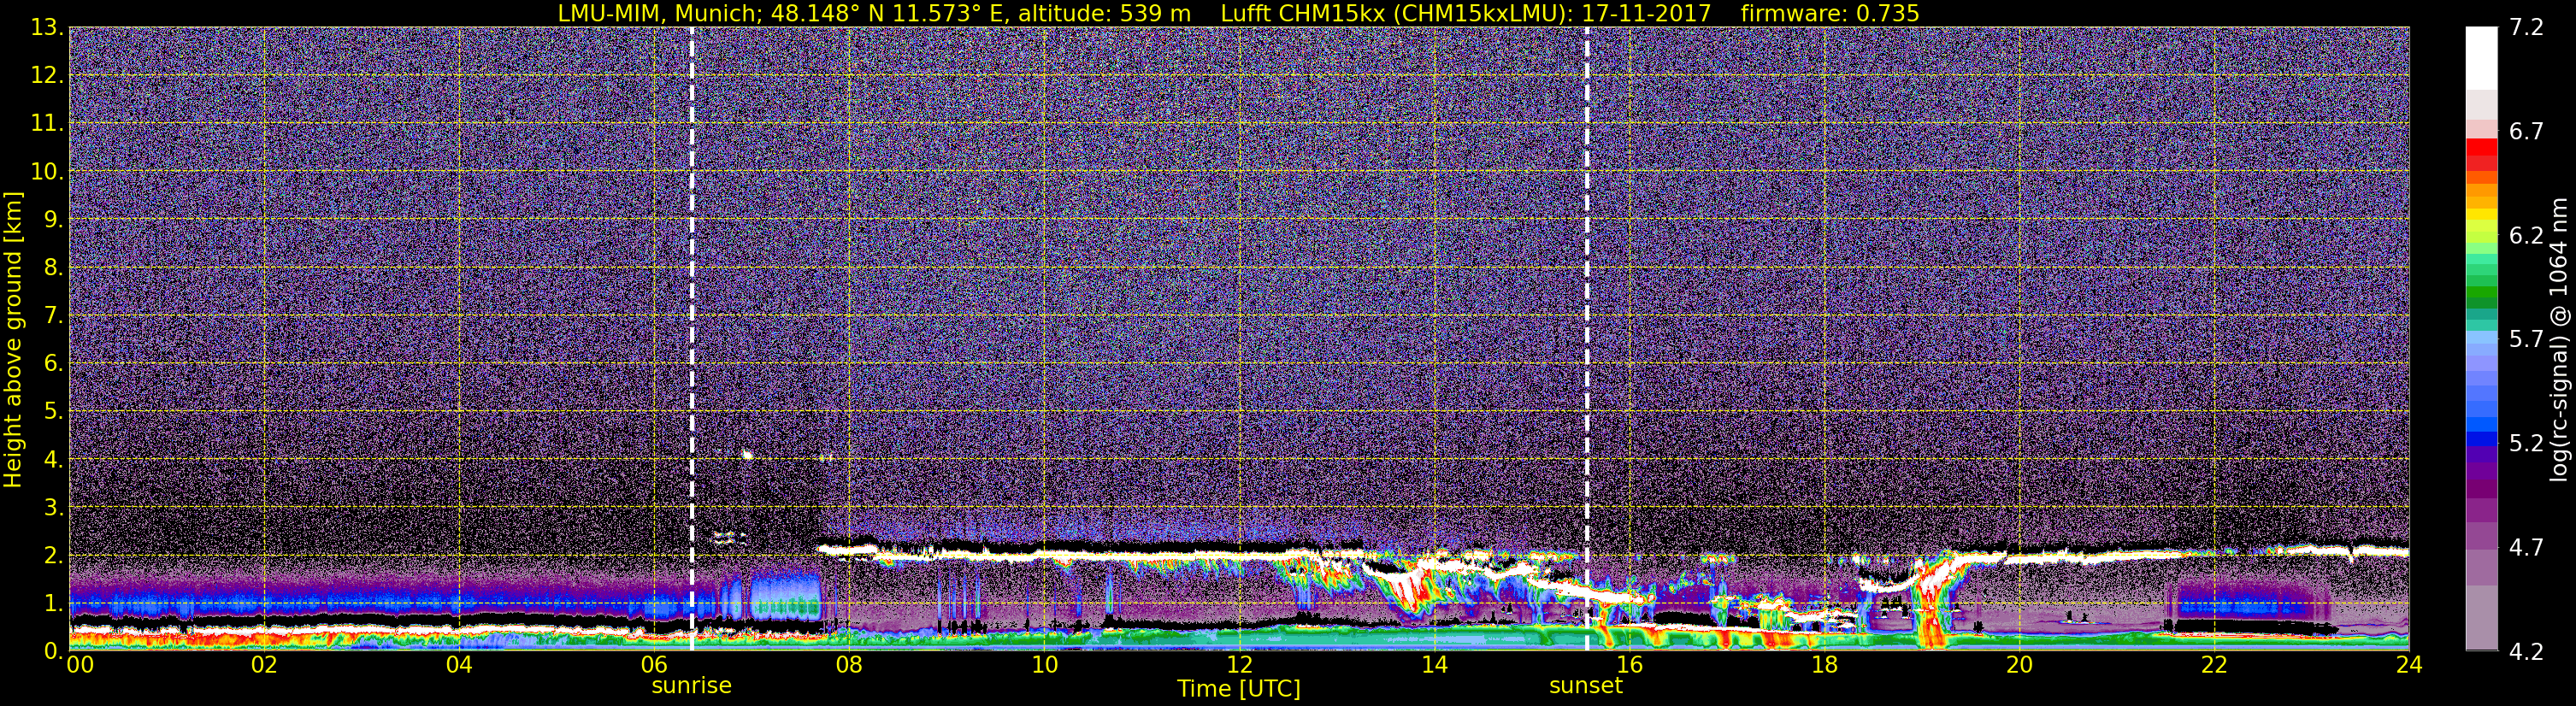Click the height axis tick '11.'
This screenshot has height=706, width=2576.
[x=47, y=123]
